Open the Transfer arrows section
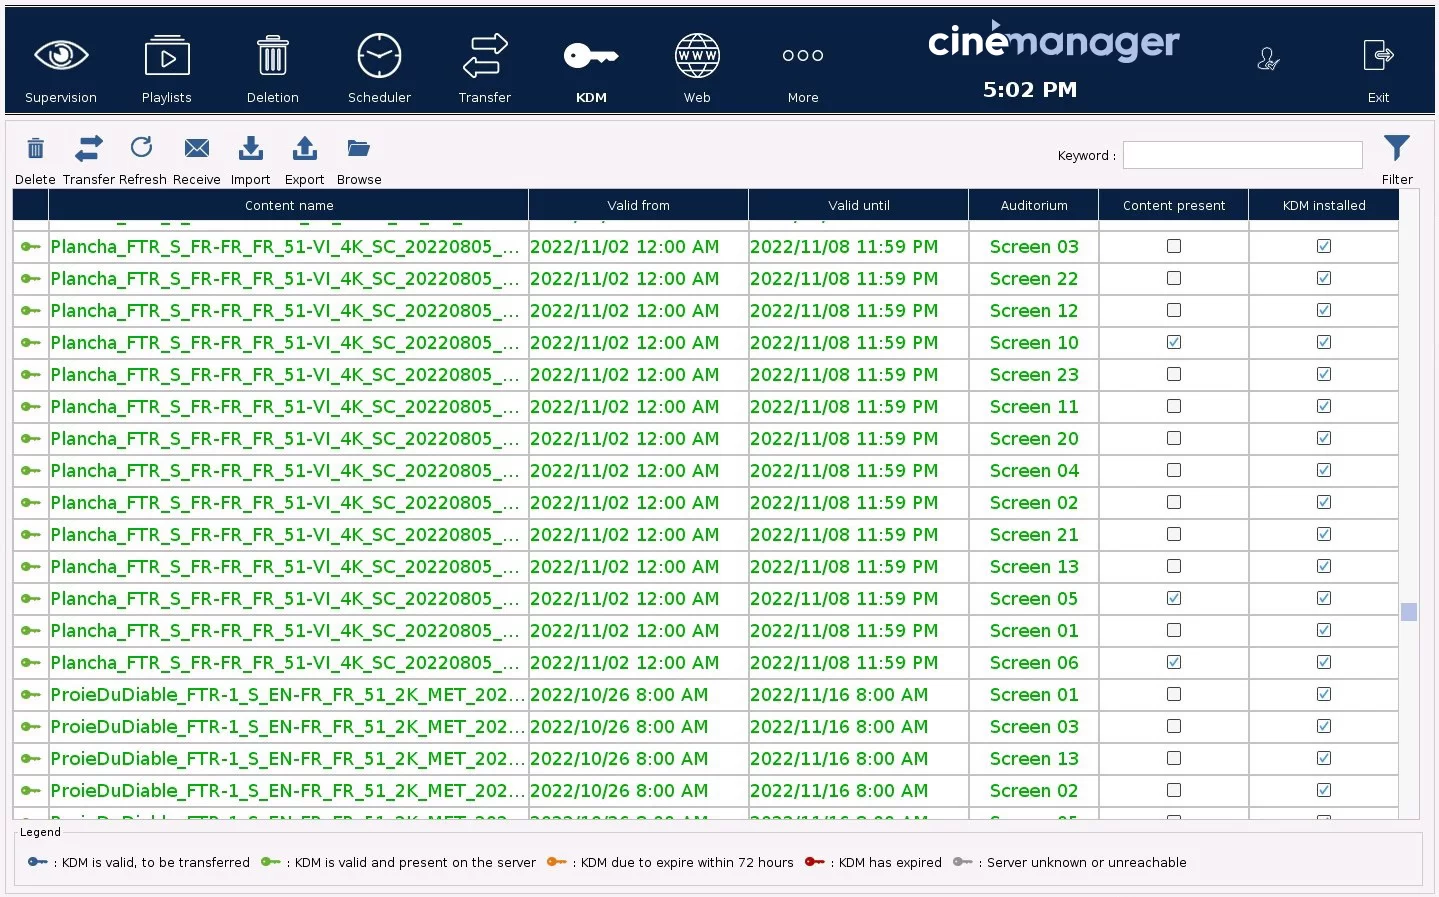 (x=485, y=58)
